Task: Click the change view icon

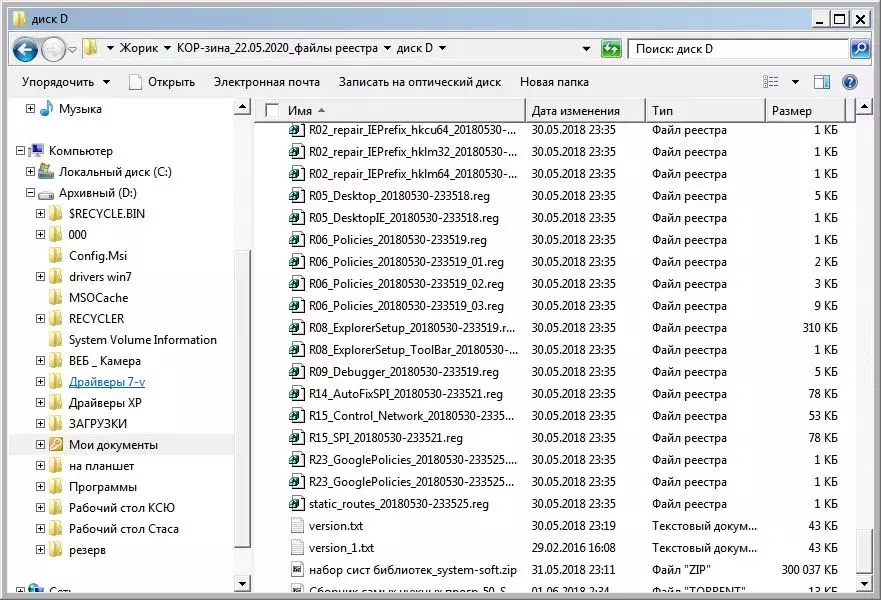Action: coord(771,82)
